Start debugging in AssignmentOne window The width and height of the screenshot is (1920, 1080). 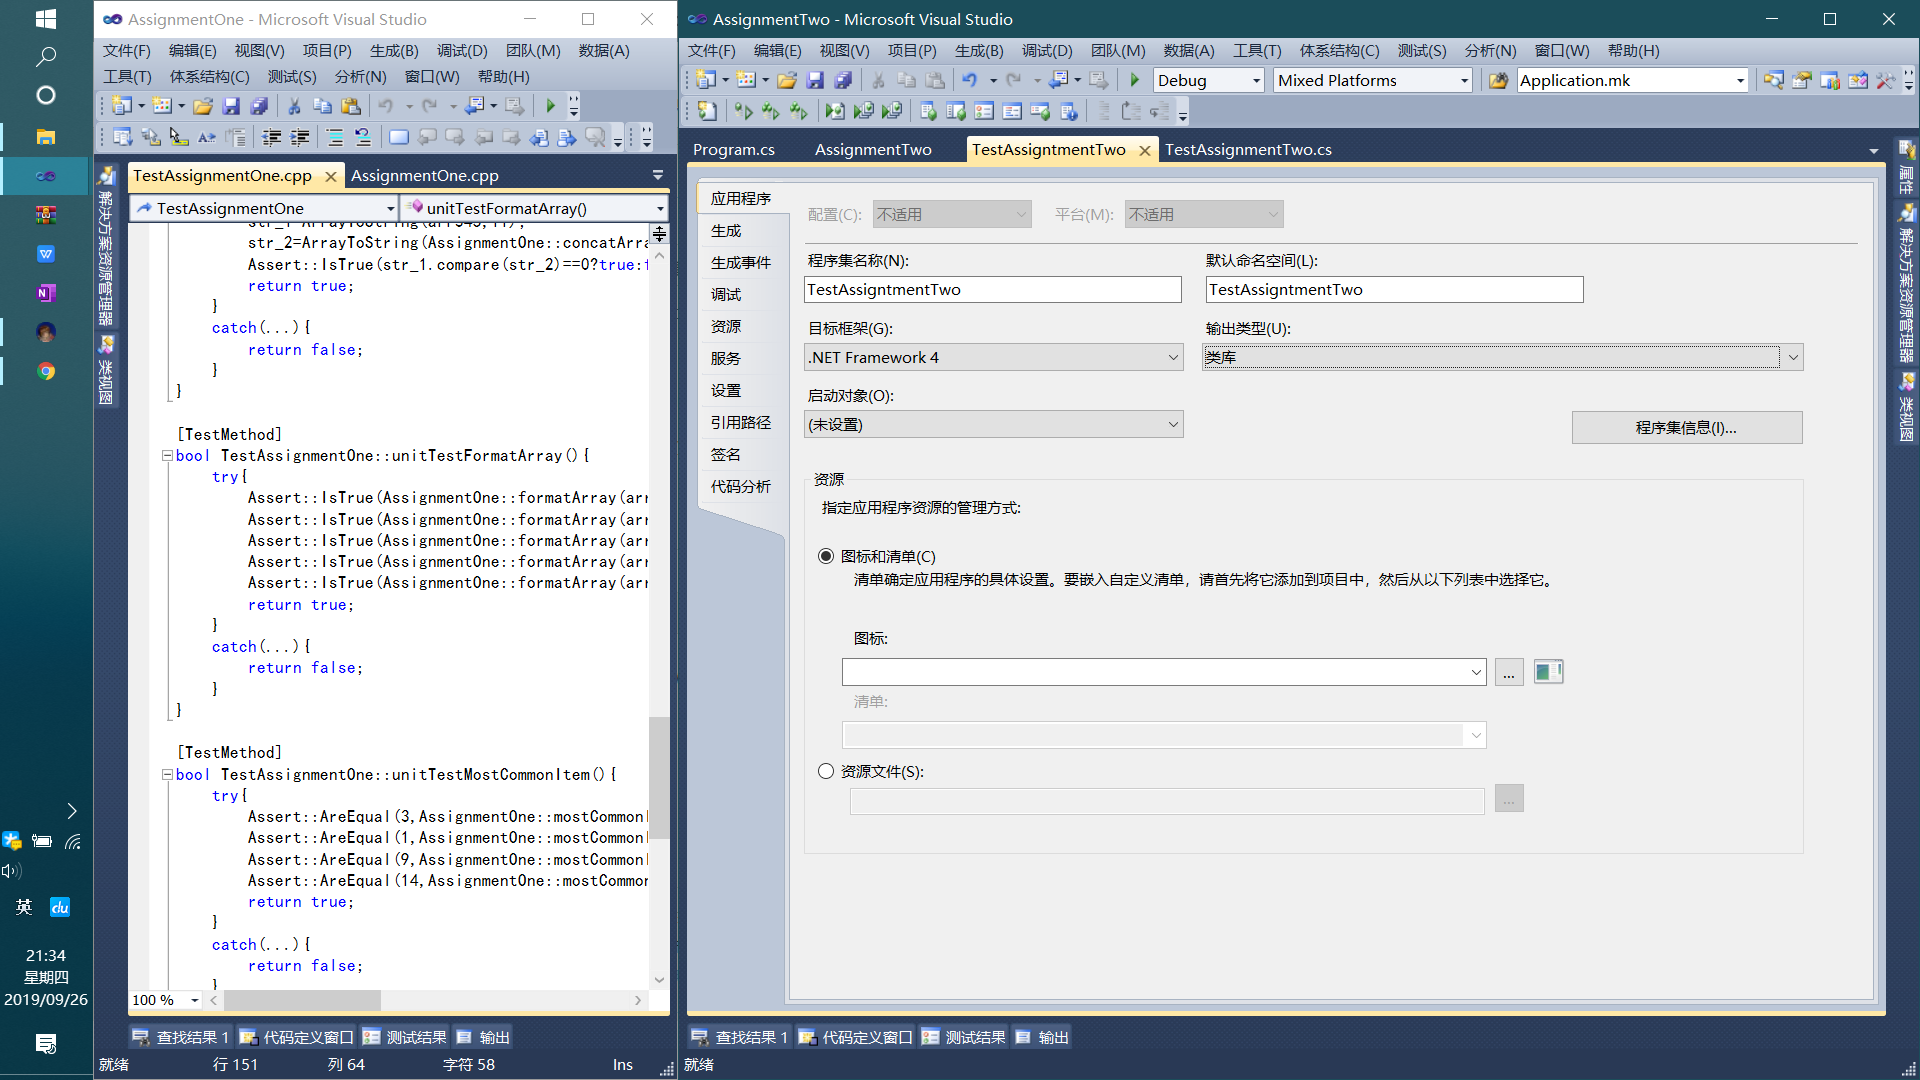pyautogui.click(x=550, y=106)
